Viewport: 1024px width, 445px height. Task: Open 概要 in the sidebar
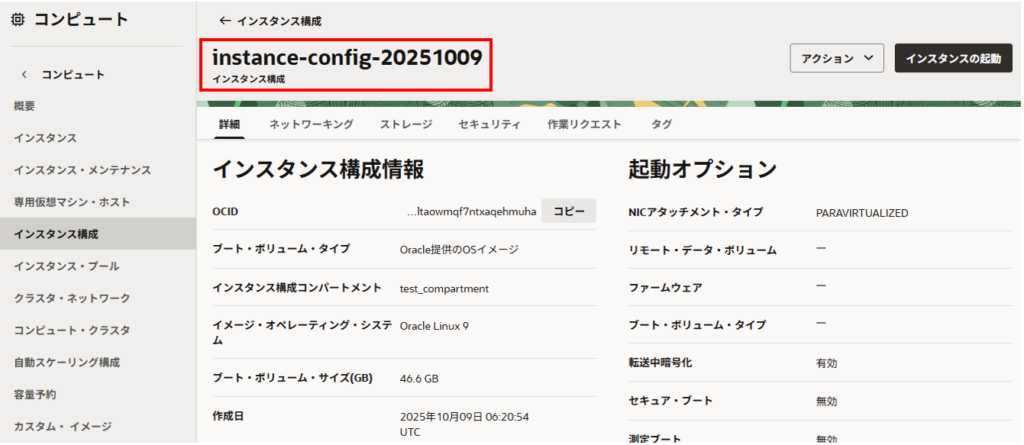(x=25, y=106)
